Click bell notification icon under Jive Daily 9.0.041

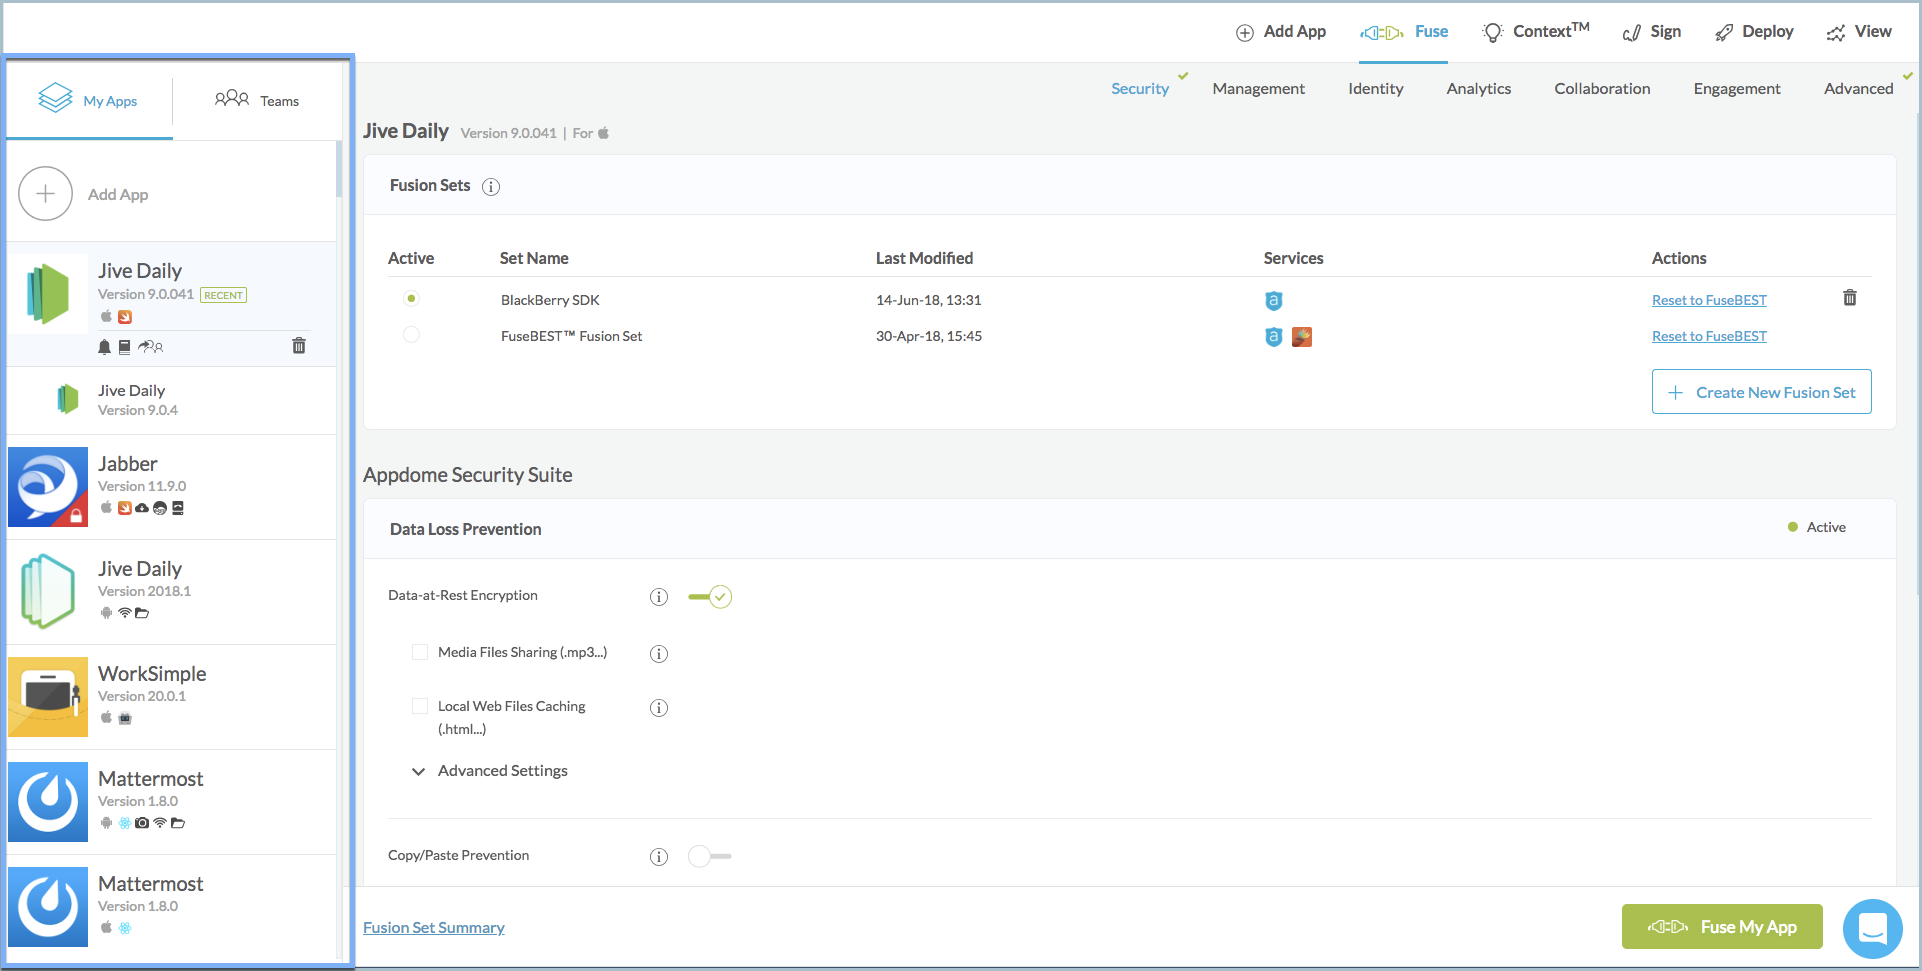[x=105, y=347]
